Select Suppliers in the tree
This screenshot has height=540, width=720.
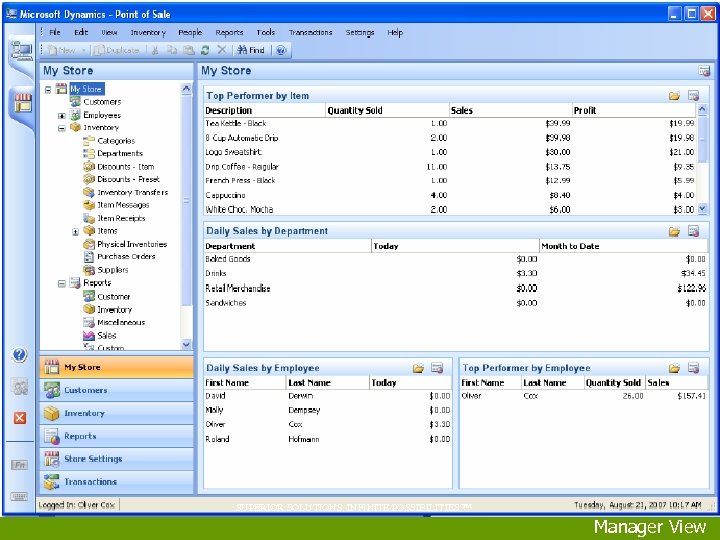click(112, 270)
